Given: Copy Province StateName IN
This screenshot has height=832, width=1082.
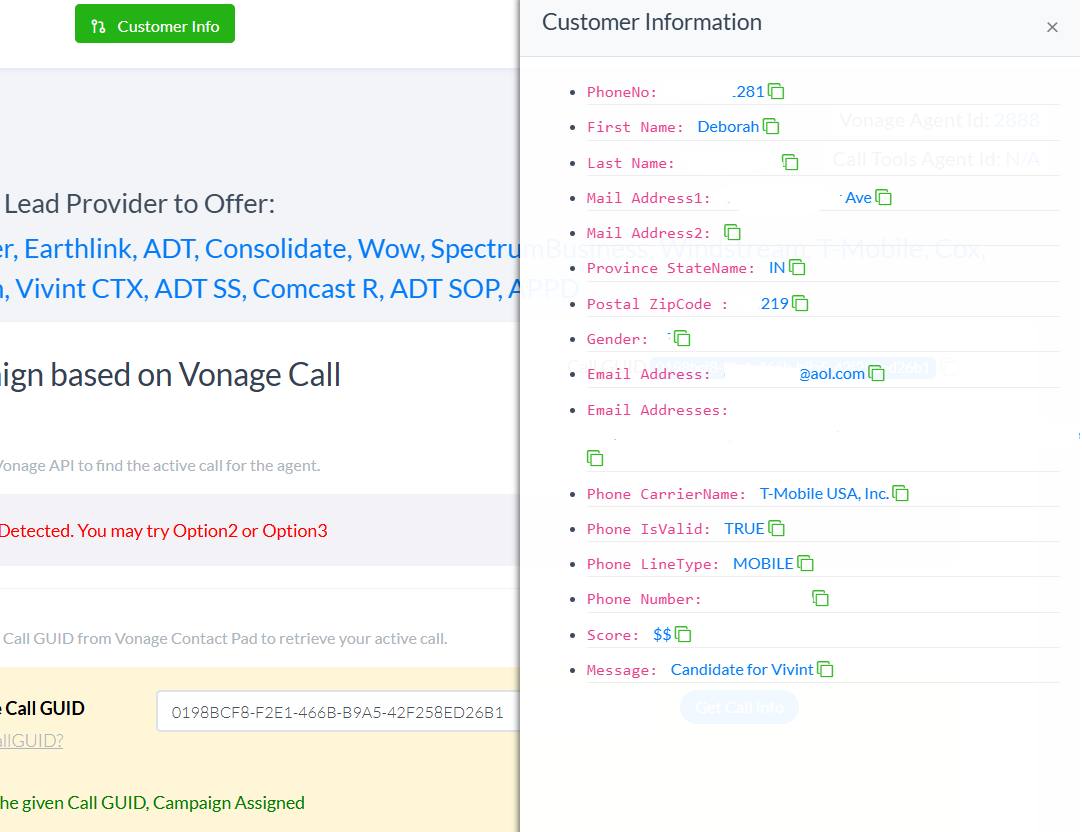Looking at the screenshot, I should (797, 267).
